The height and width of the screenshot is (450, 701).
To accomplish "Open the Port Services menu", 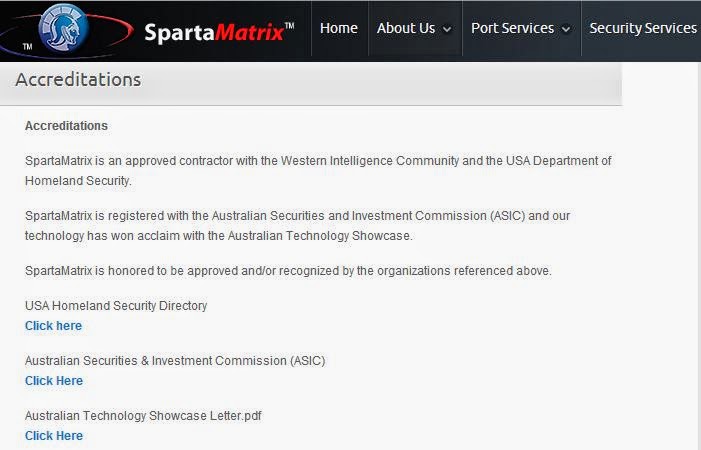I will 512,28.
